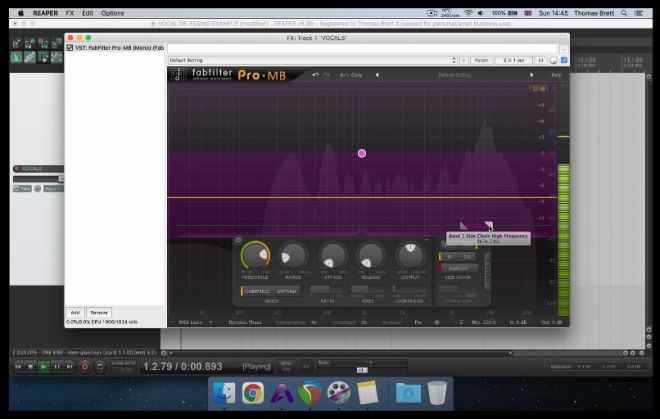Open the REAPER application menu

45,13
